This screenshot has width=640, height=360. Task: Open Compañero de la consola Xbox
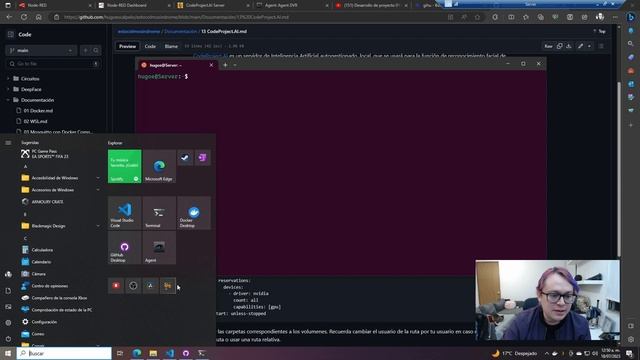point(60,298)
